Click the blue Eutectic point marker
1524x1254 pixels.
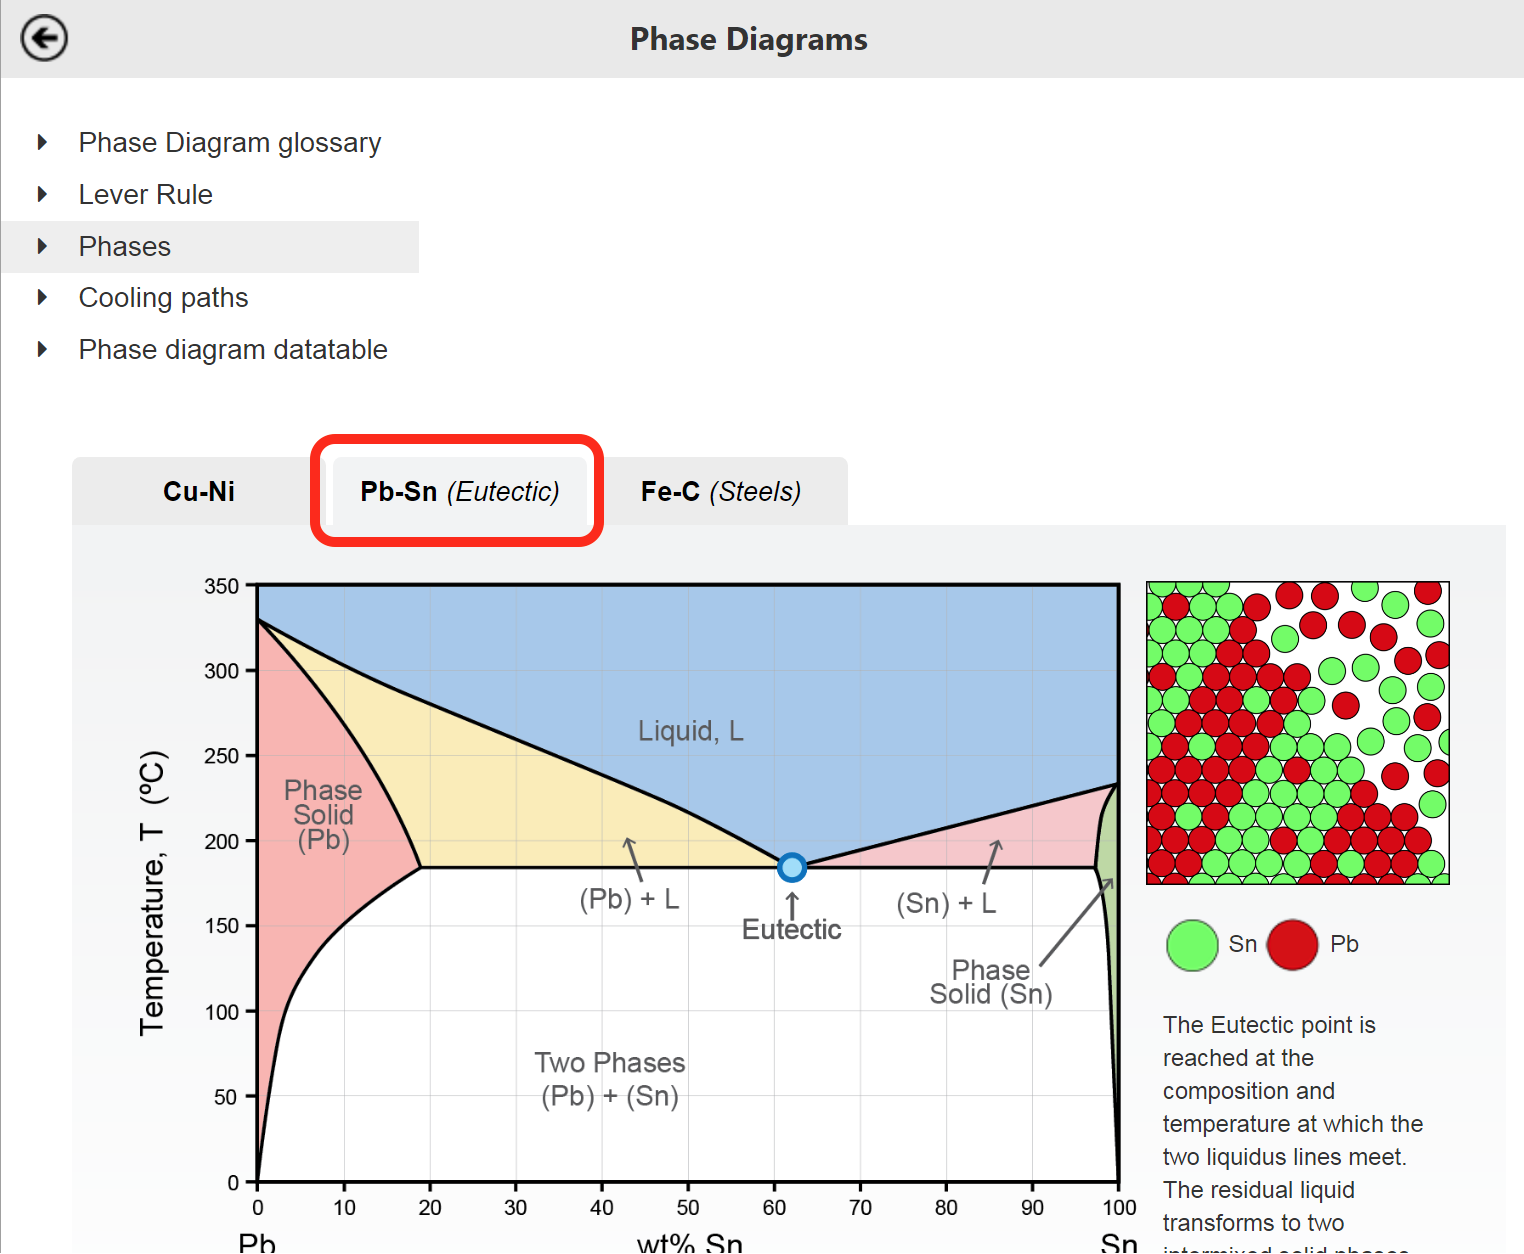(792, 867)
